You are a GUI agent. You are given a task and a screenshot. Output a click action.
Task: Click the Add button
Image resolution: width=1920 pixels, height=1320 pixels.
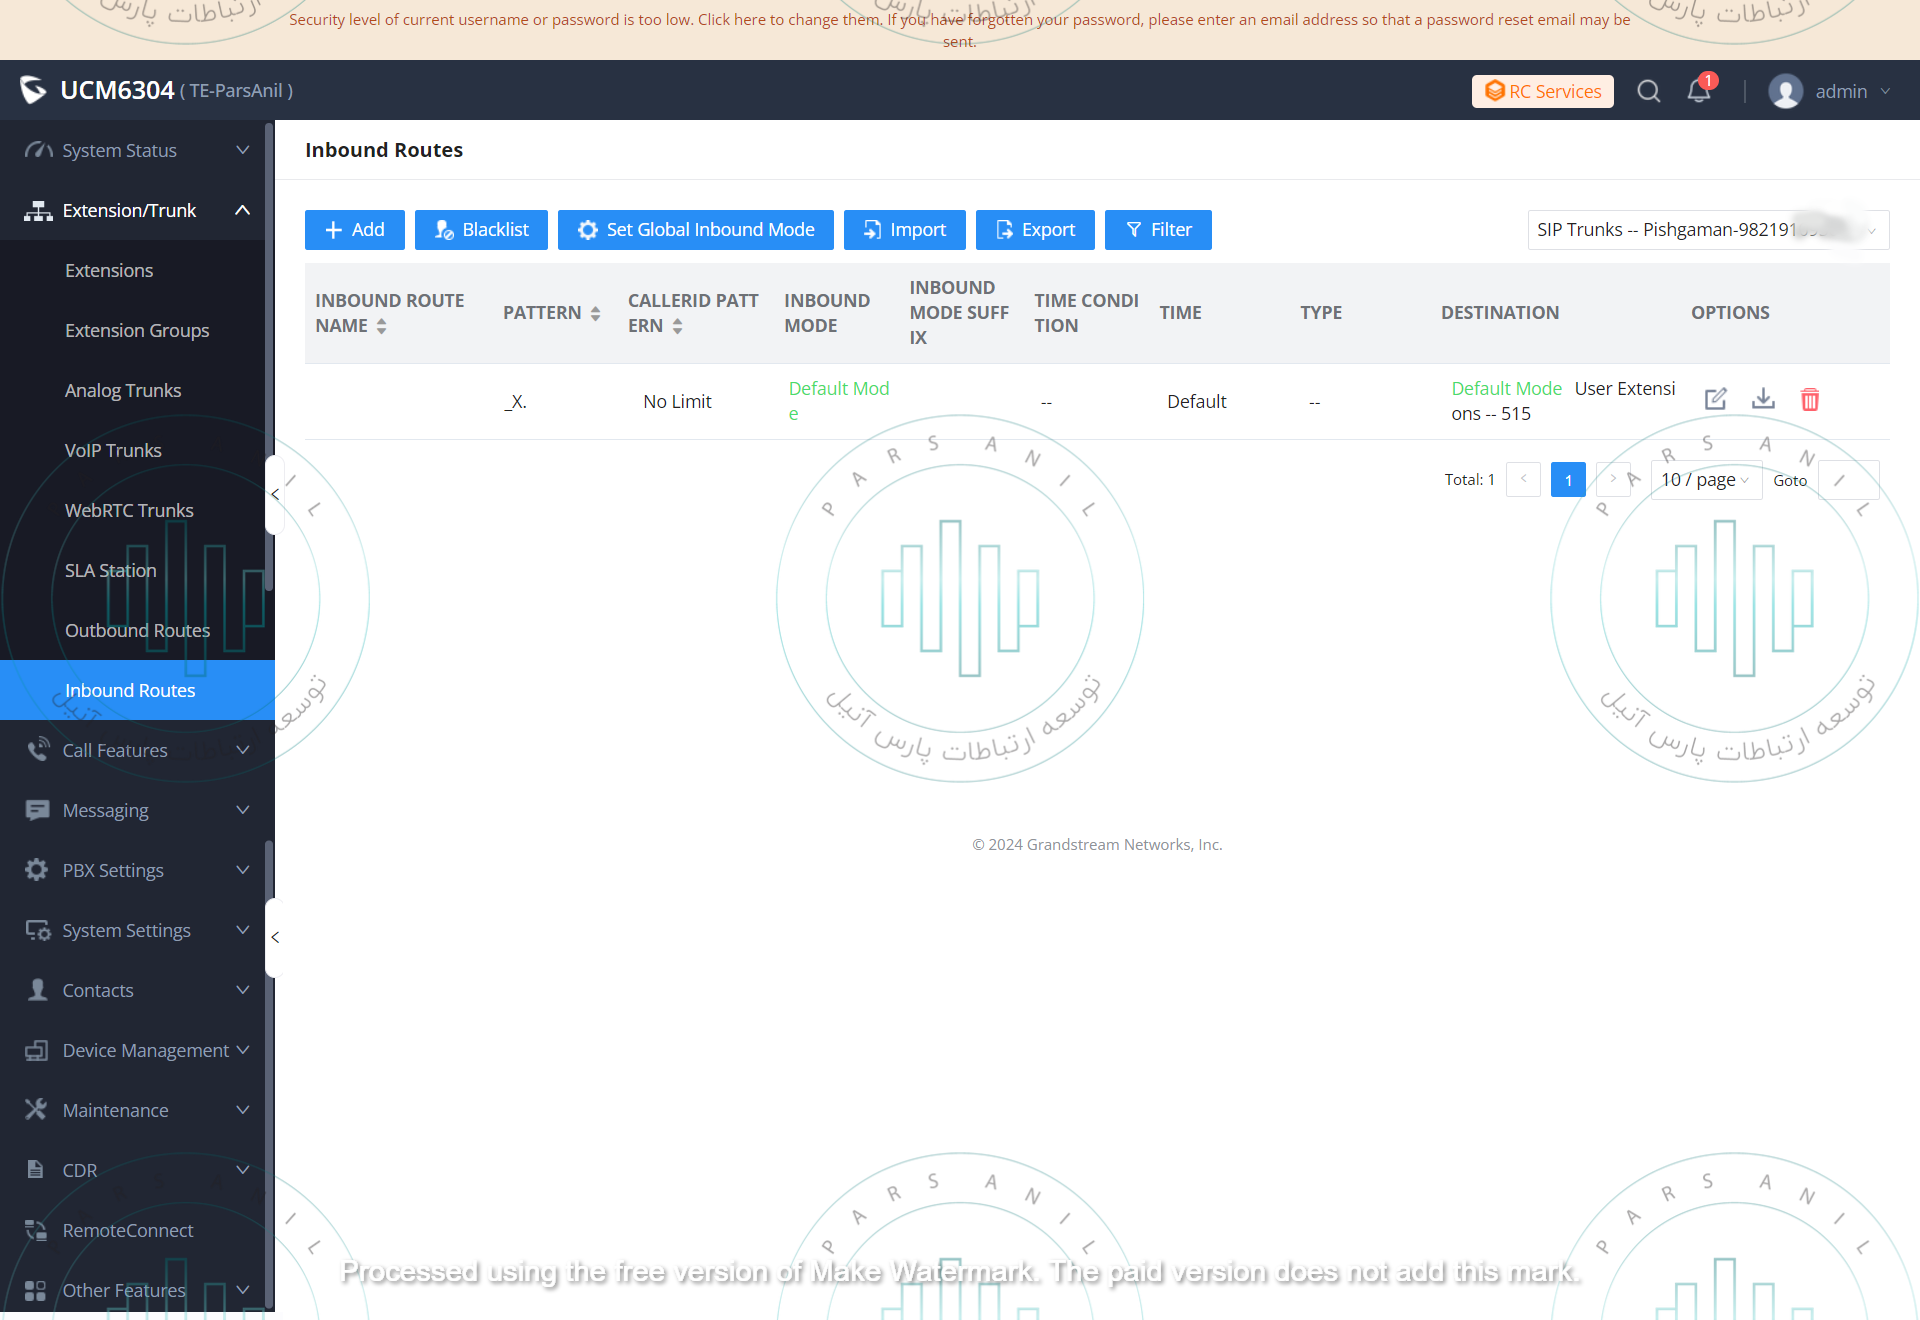click(x=354, y=230)
